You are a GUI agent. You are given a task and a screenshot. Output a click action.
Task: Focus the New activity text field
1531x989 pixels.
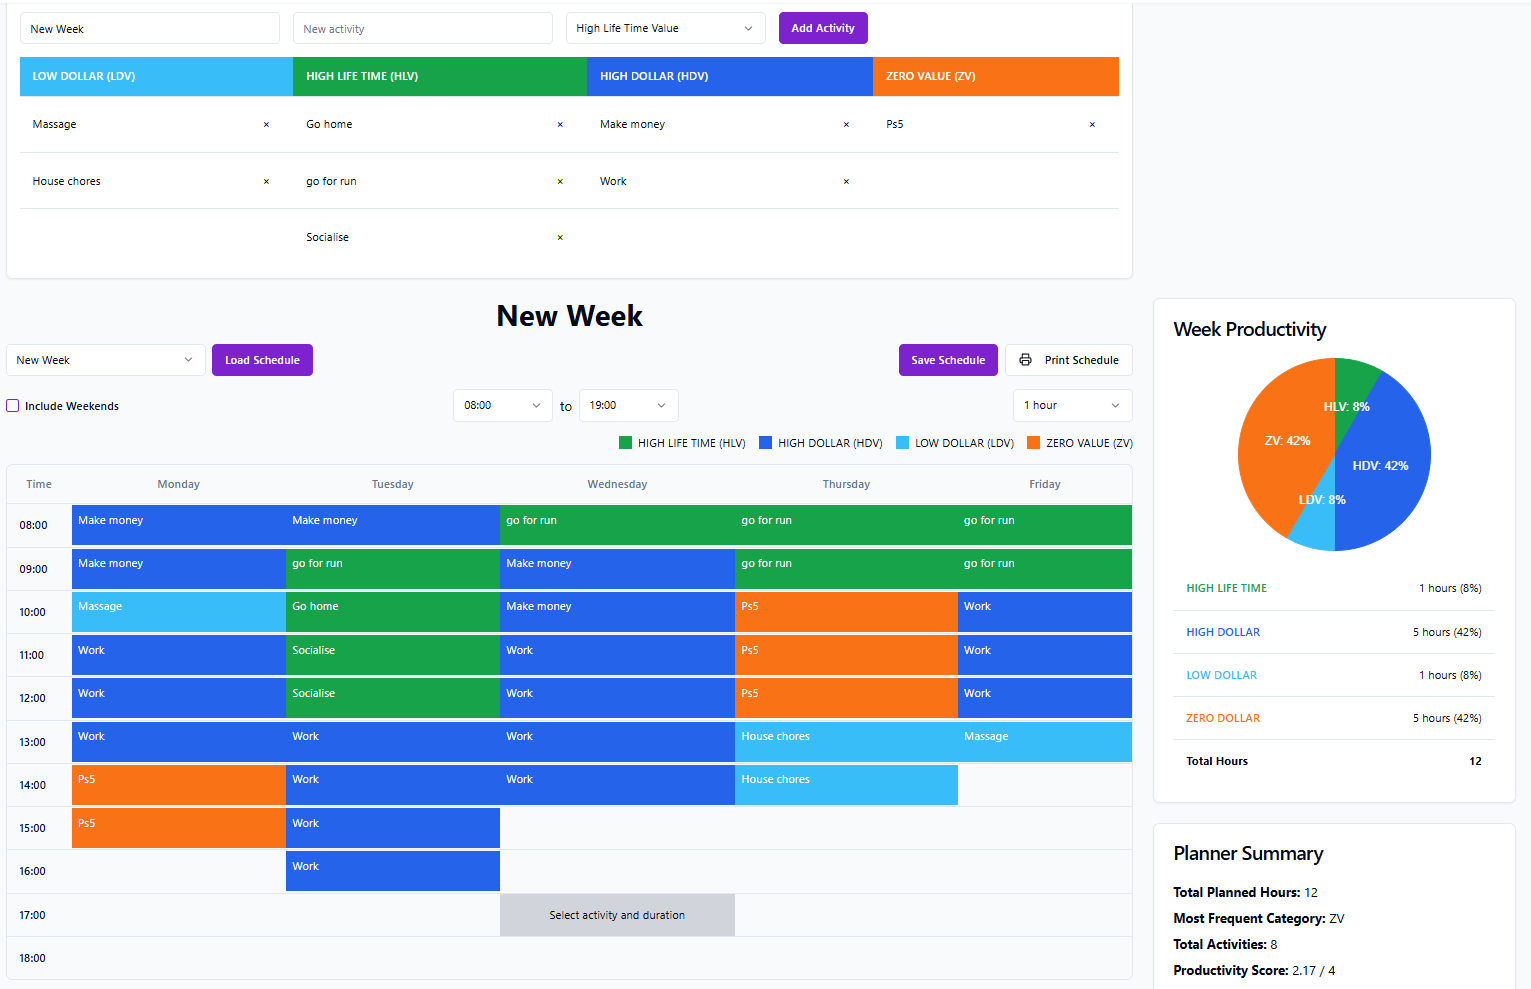pos(422,29)
